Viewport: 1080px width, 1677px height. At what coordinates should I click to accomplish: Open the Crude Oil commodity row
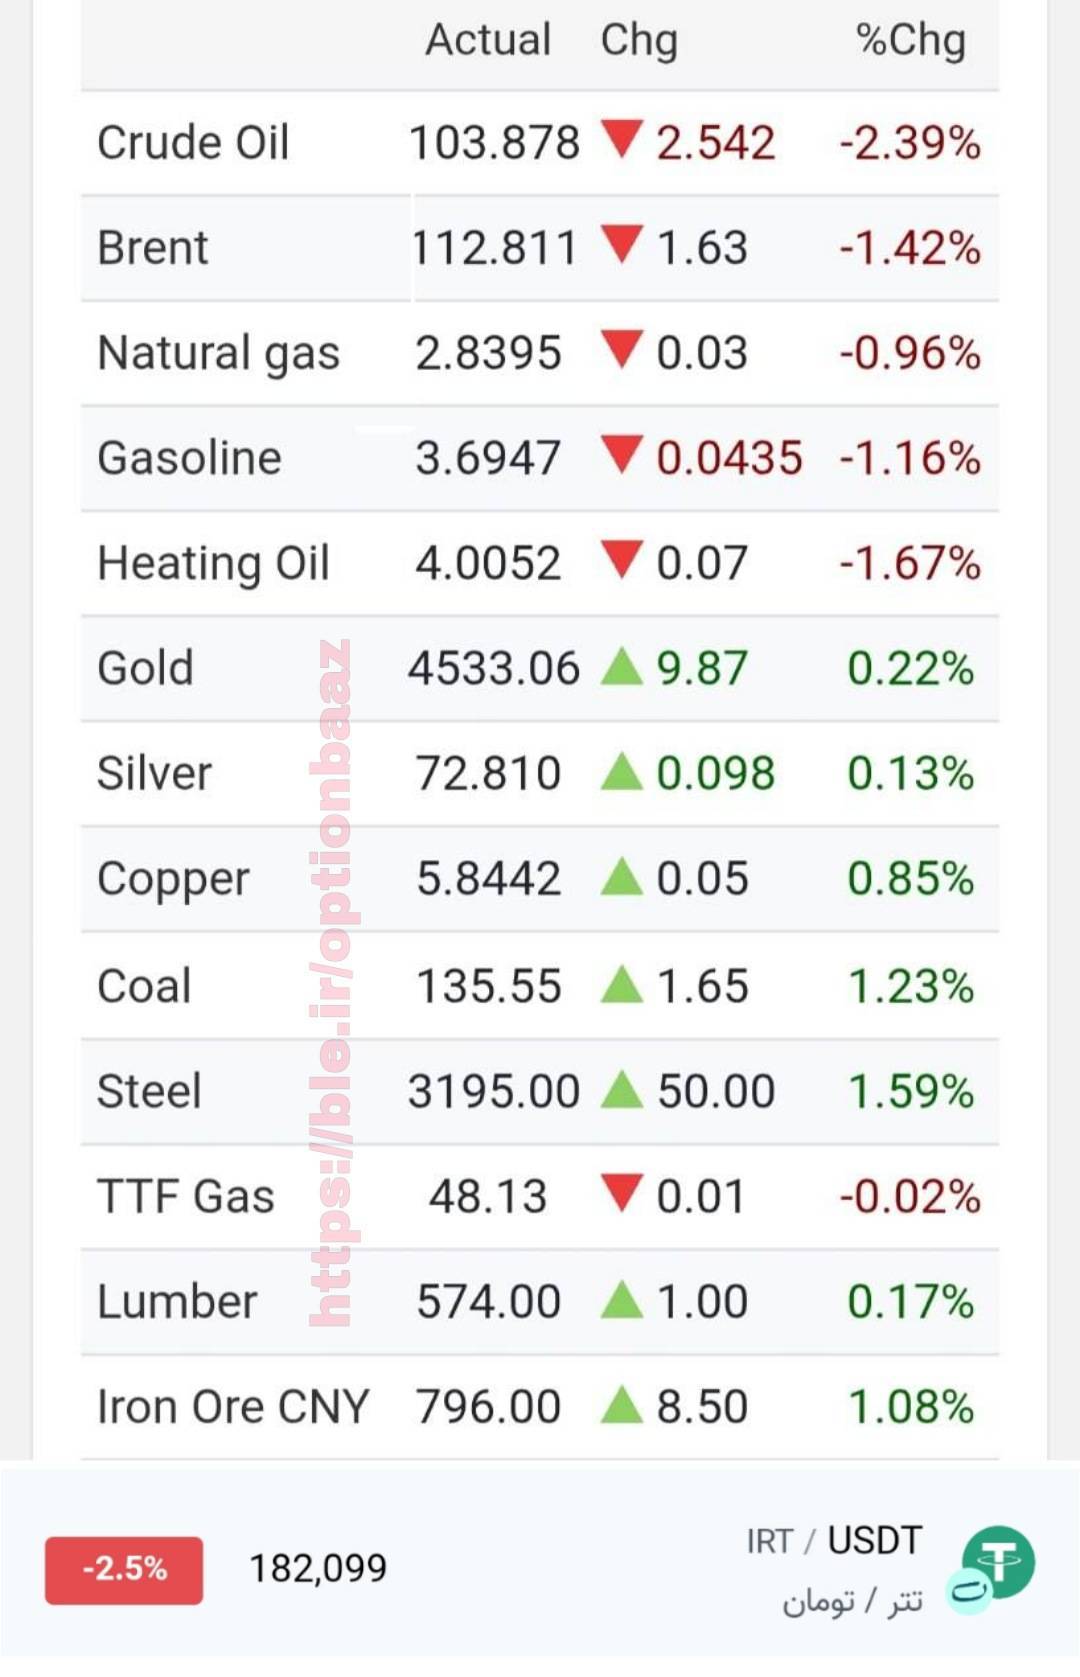(540, 142)
